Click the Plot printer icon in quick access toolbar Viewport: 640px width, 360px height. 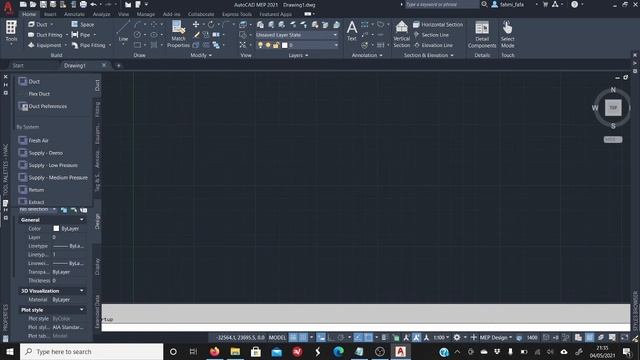pos(83,4)
